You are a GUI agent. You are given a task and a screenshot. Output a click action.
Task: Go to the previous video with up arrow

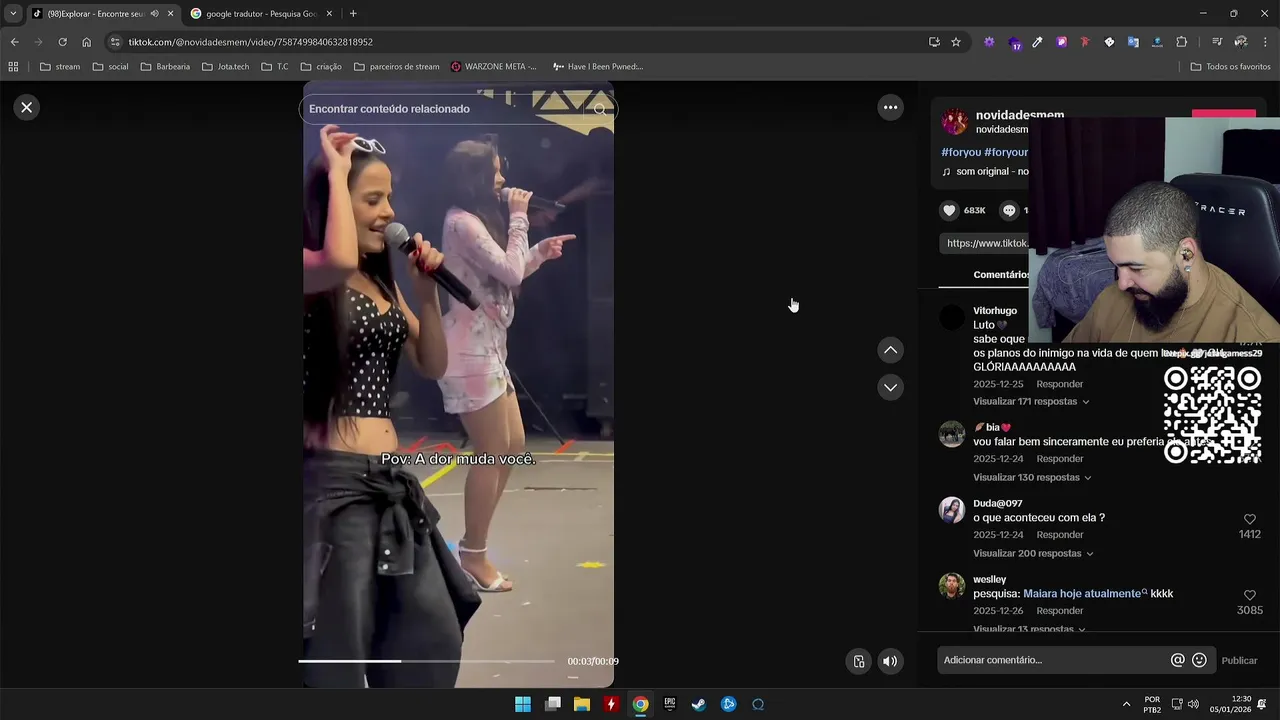pos(890,350)
